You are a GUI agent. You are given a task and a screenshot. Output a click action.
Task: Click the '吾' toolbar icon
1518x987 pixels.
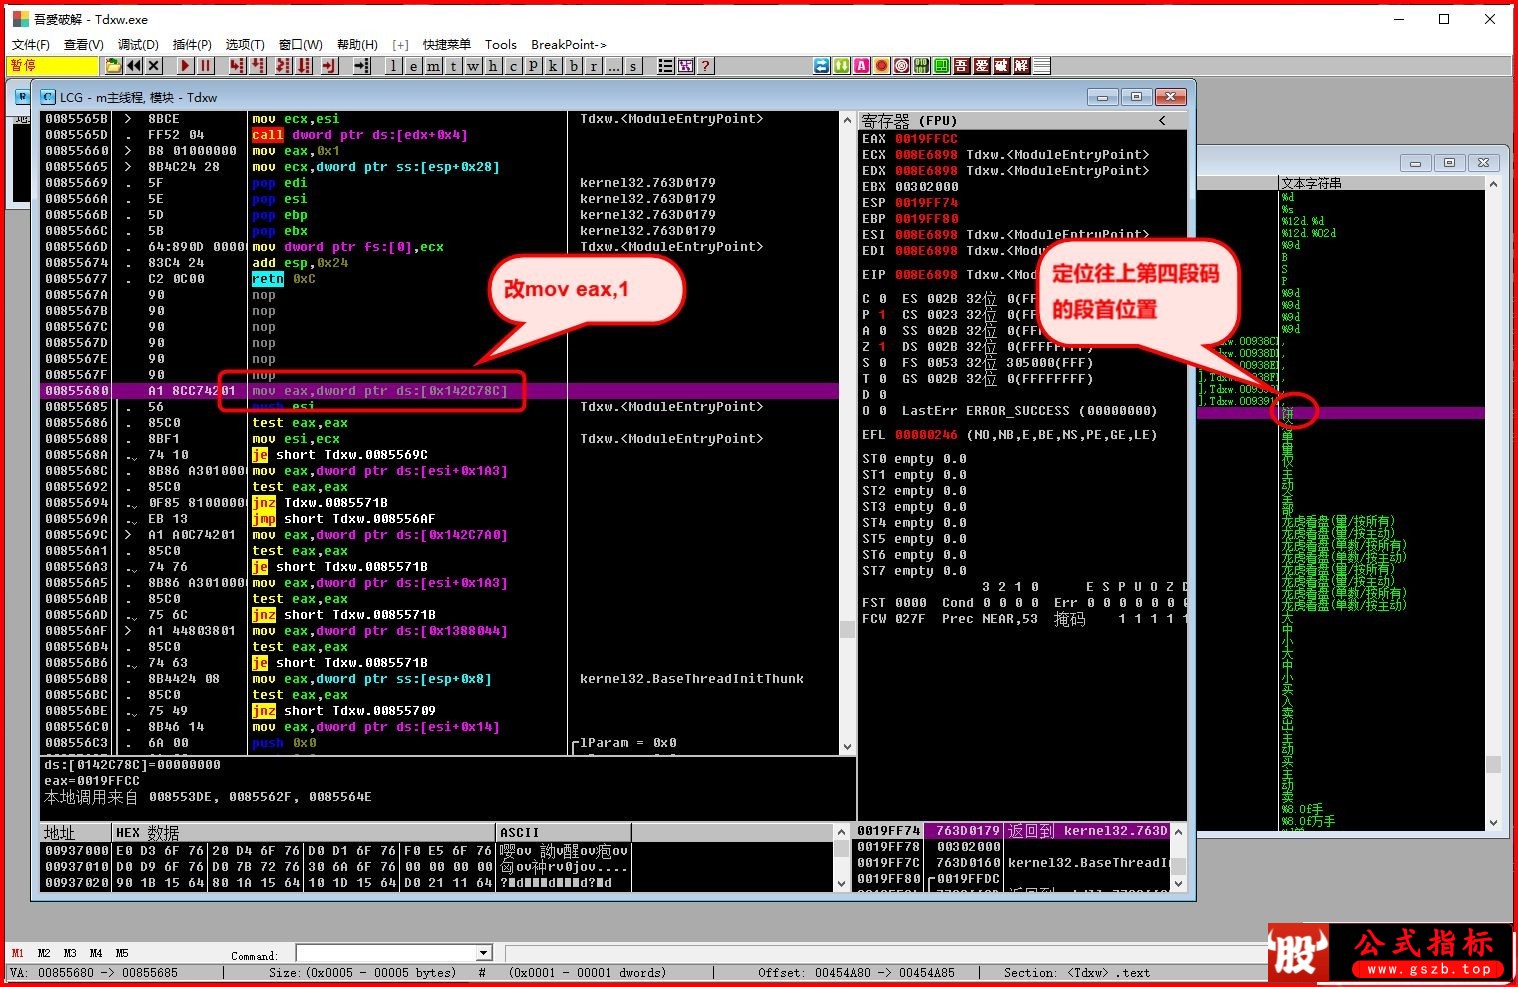click(x=961, y=66)
